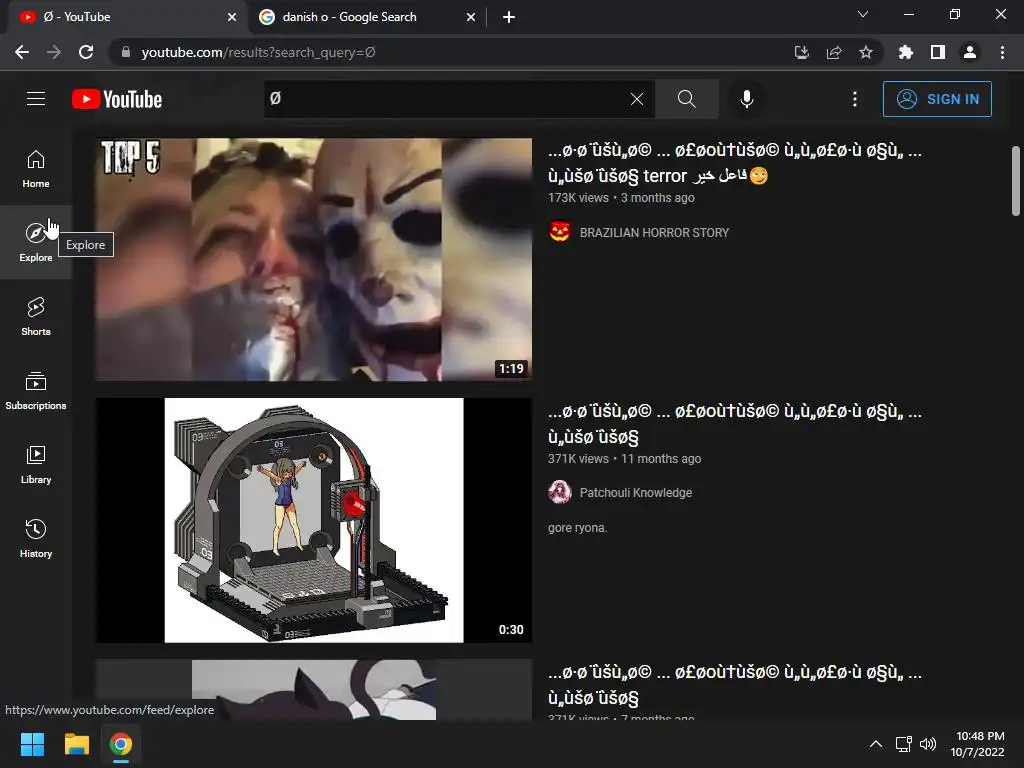1024x768 pixels.
Task: Open the YouTube hamburger guide menu
Action: 36,99
